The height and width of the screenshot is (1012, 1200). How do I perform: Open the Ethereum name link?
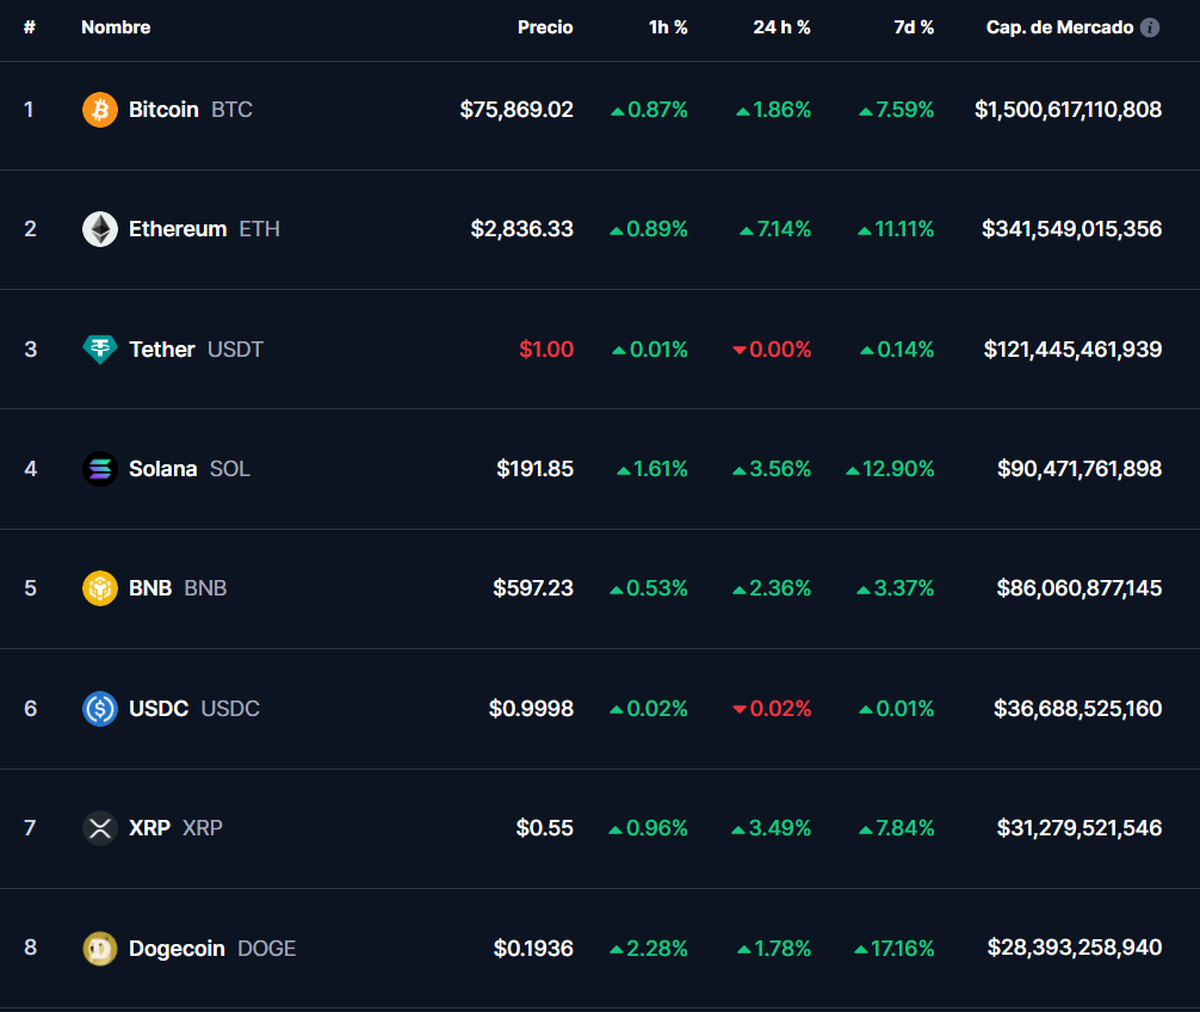pyautogui.click(x=178, y=229)
